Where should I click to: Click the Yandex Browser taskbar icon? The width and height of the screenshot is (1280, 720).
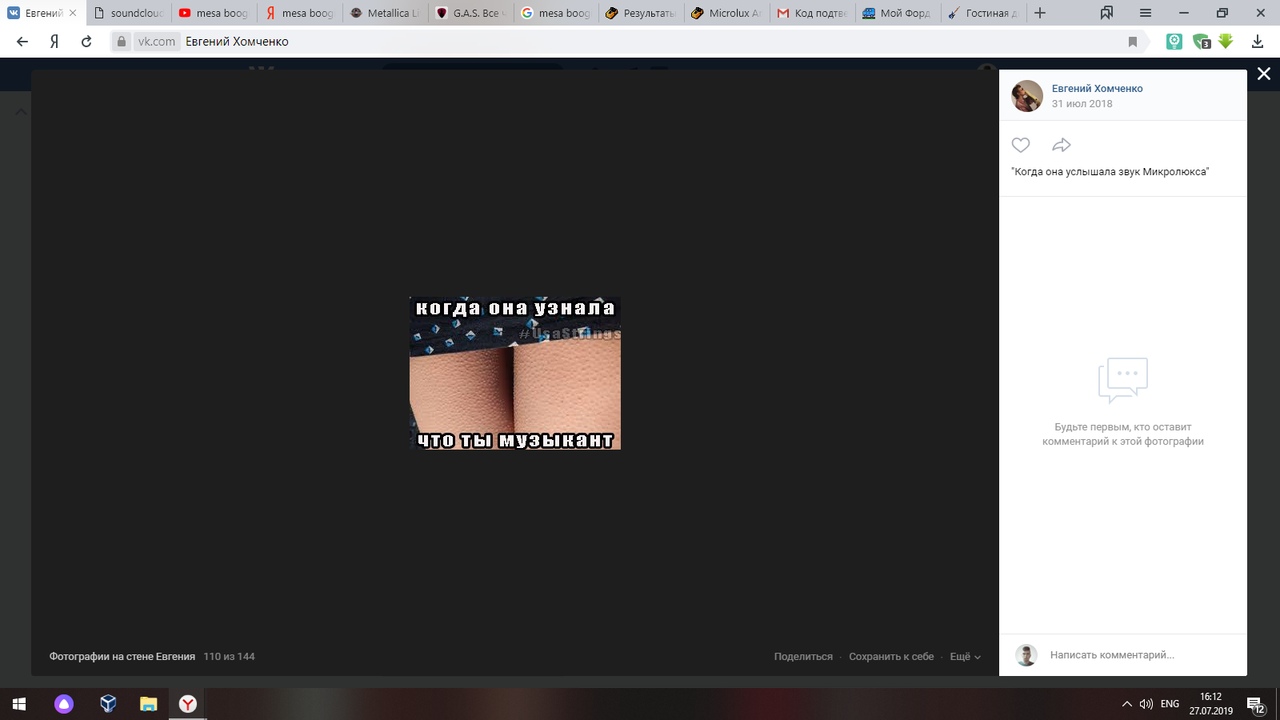[x=188, y=704]
